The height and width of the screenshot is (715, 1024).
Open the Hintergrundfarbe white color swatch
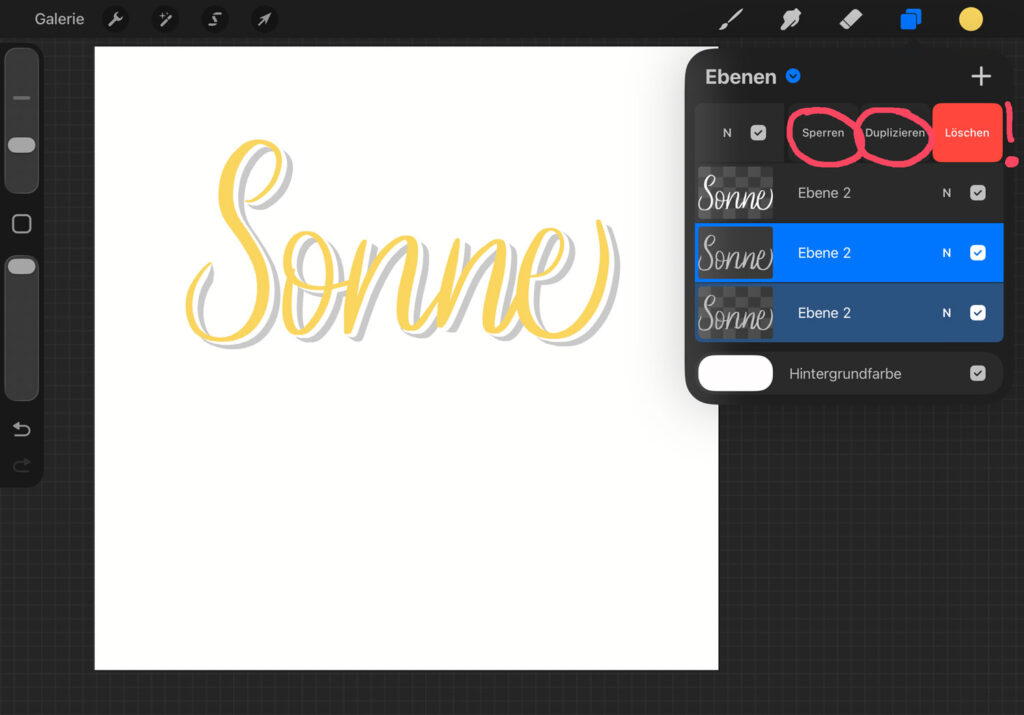735,373
